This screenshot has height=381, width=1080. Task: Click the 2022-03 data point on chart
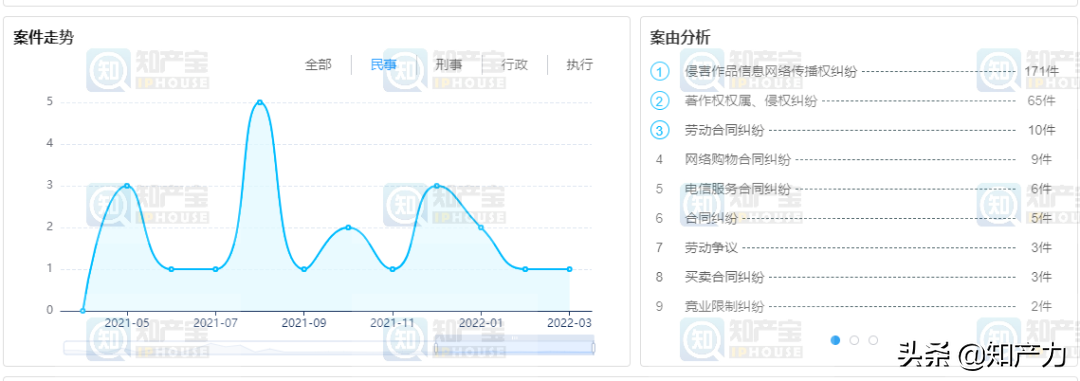[x=570, y=269]
